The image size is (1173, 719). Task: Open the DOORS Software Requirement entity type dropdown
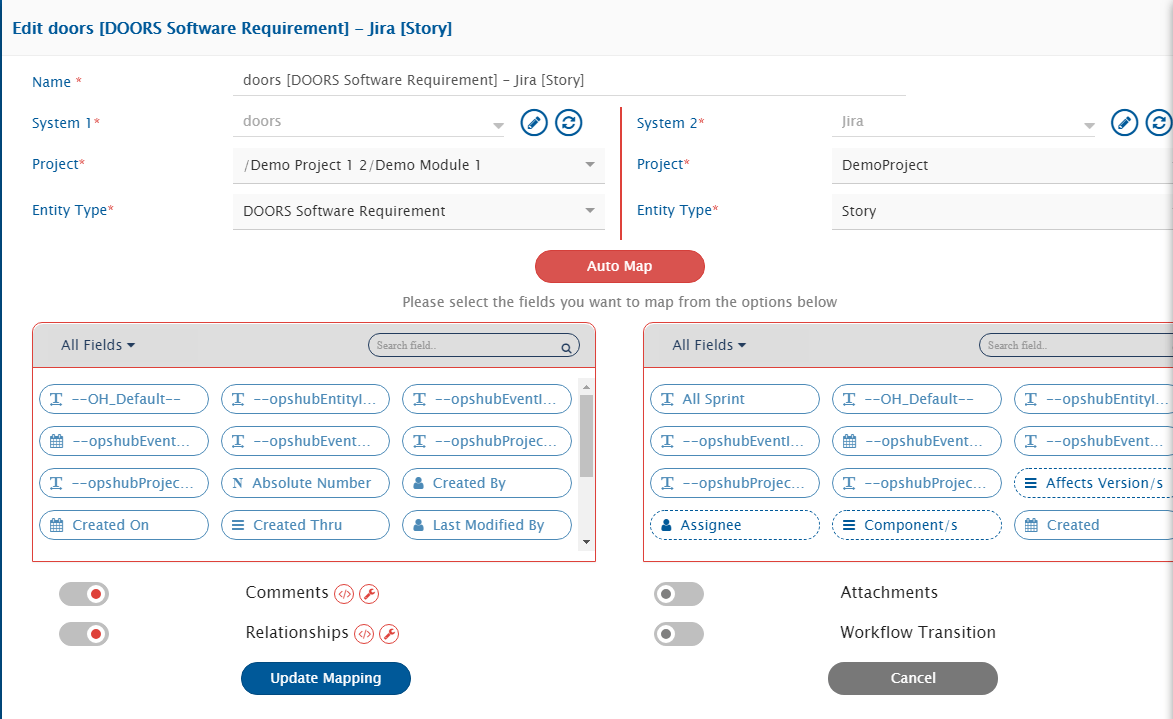click(418, 211)
